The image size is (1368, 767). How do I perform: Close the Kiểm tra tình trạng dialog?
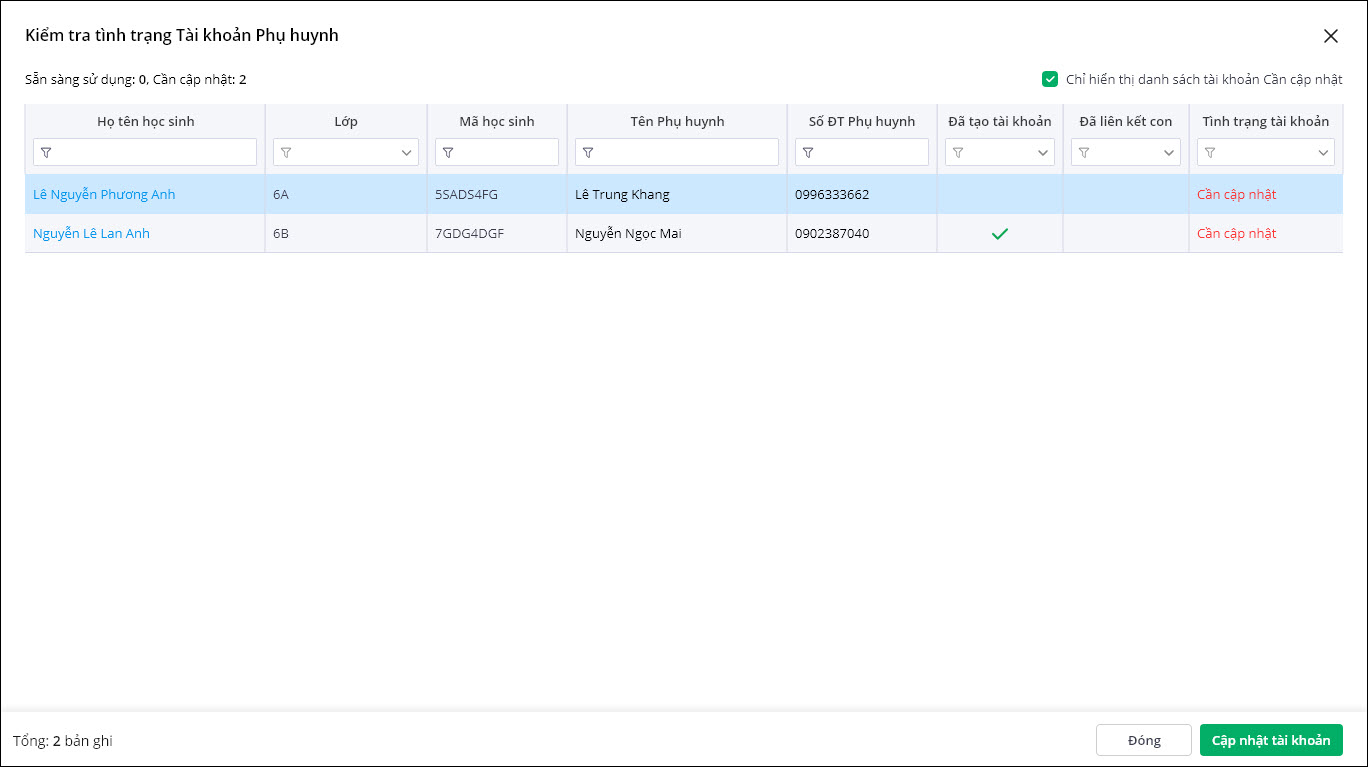tap(1330, 36)
